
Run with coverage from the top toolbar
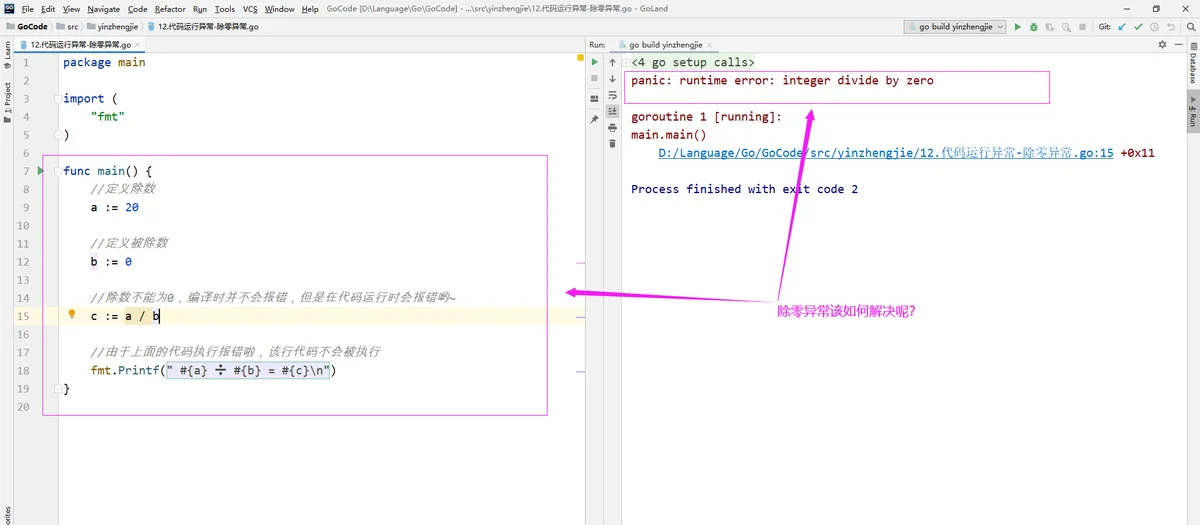(1050, 27)
